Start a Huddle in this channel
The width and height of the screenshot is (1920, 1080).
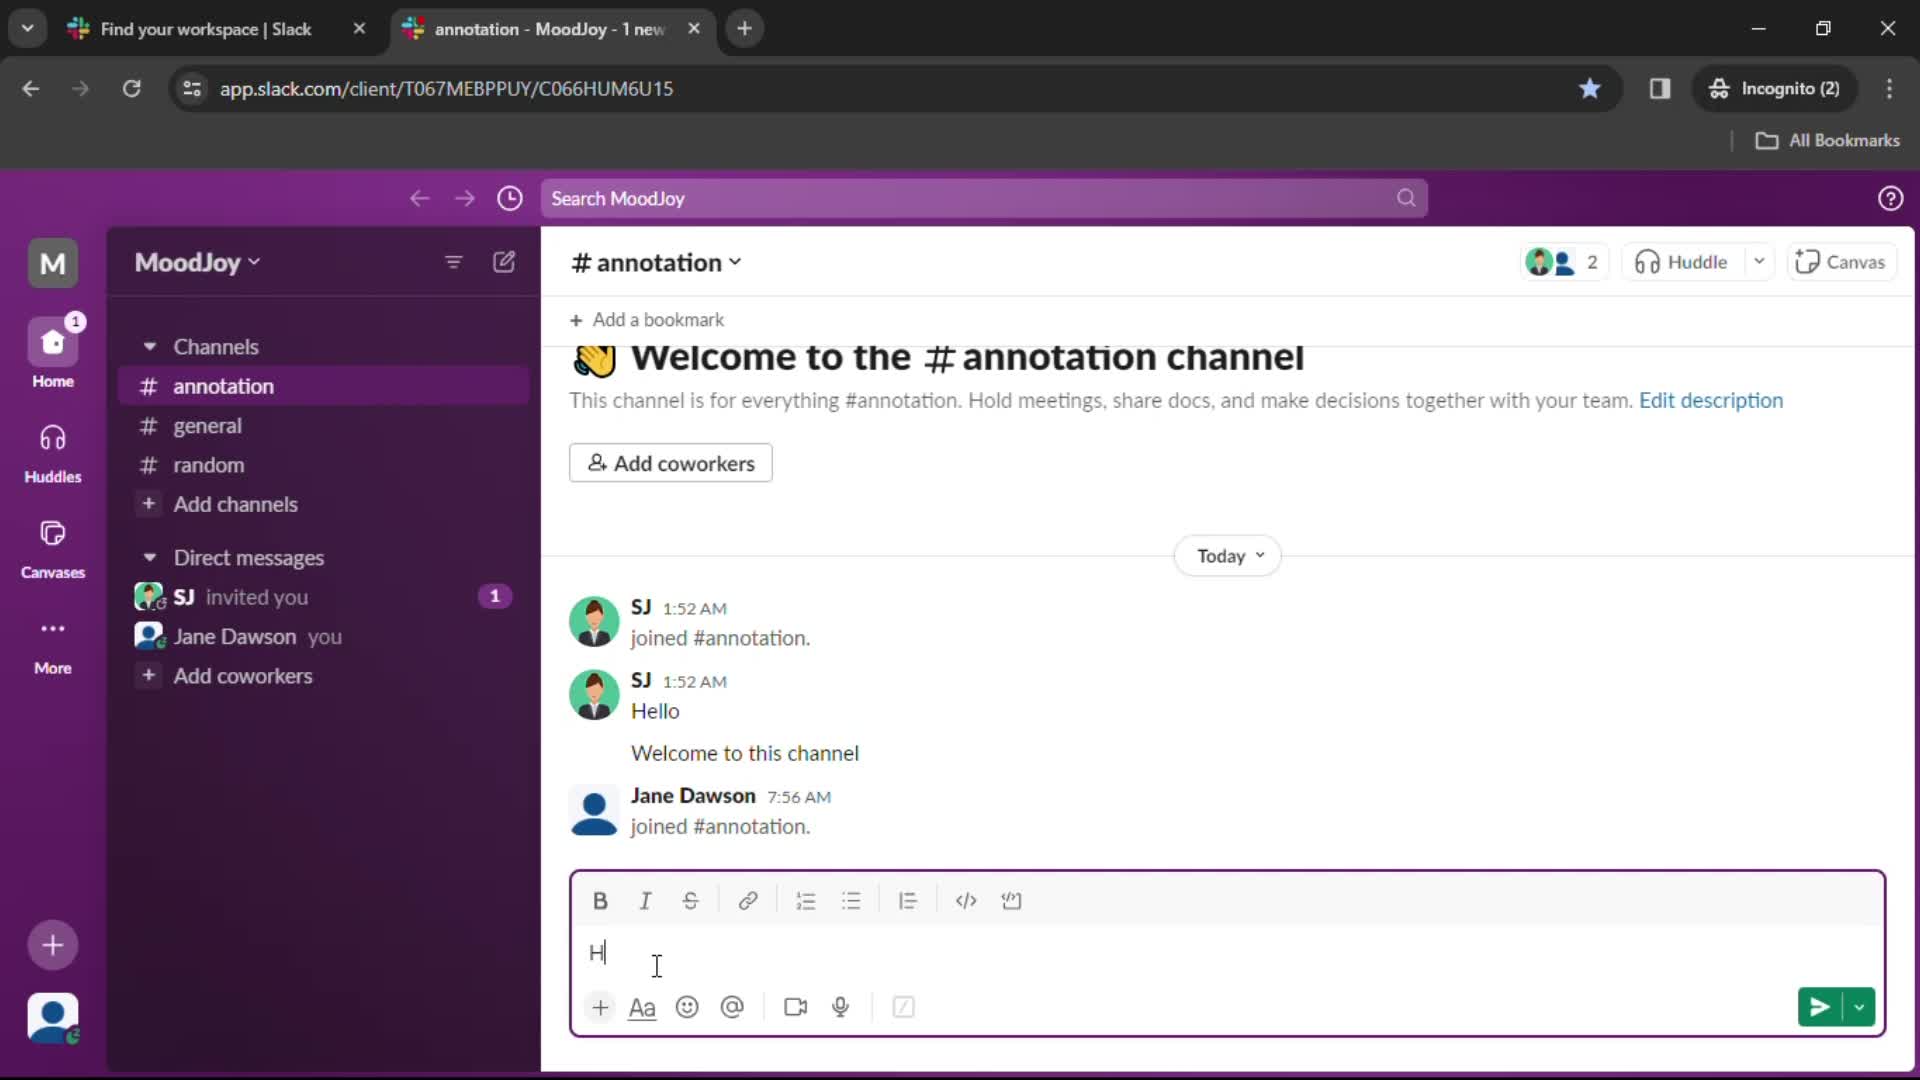(x=1682, y=262)
